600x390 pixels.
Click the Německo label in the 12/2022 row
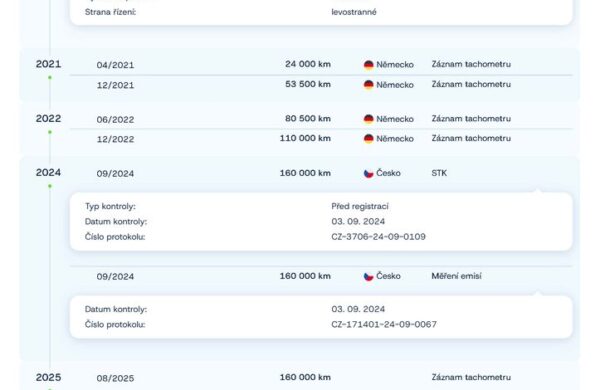coord(395,139)
